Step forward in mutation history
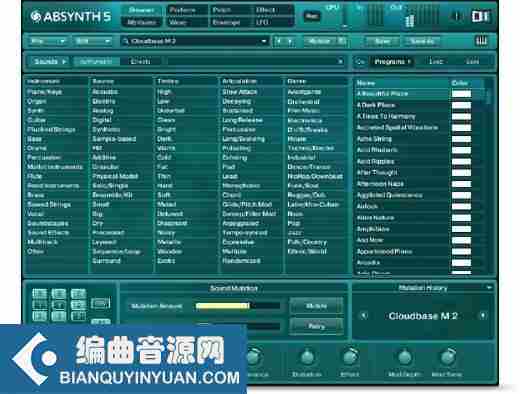Viewport: 520px width, 394px height. 482,315
